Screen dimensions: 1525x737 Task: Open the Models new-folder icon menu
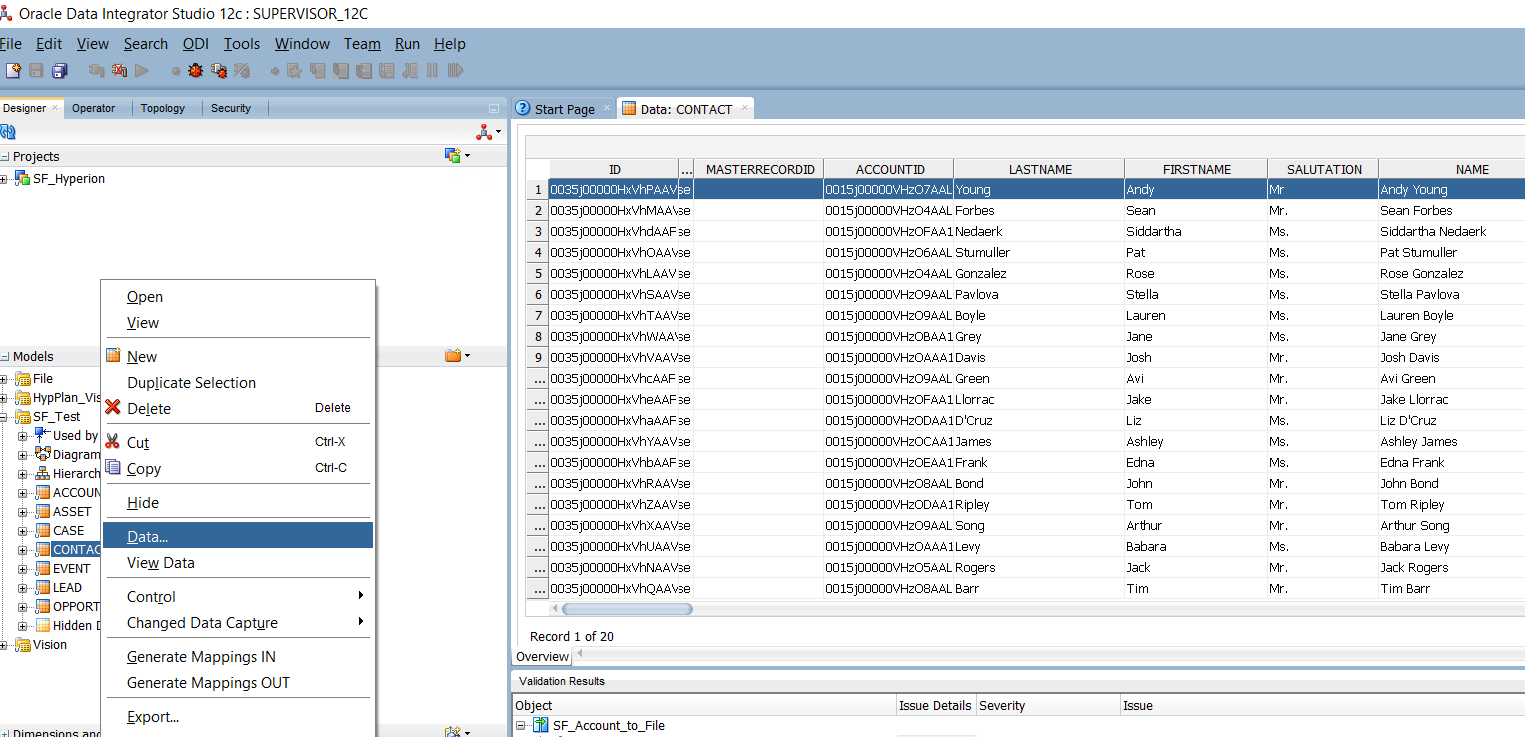click(x=456, y=356)
